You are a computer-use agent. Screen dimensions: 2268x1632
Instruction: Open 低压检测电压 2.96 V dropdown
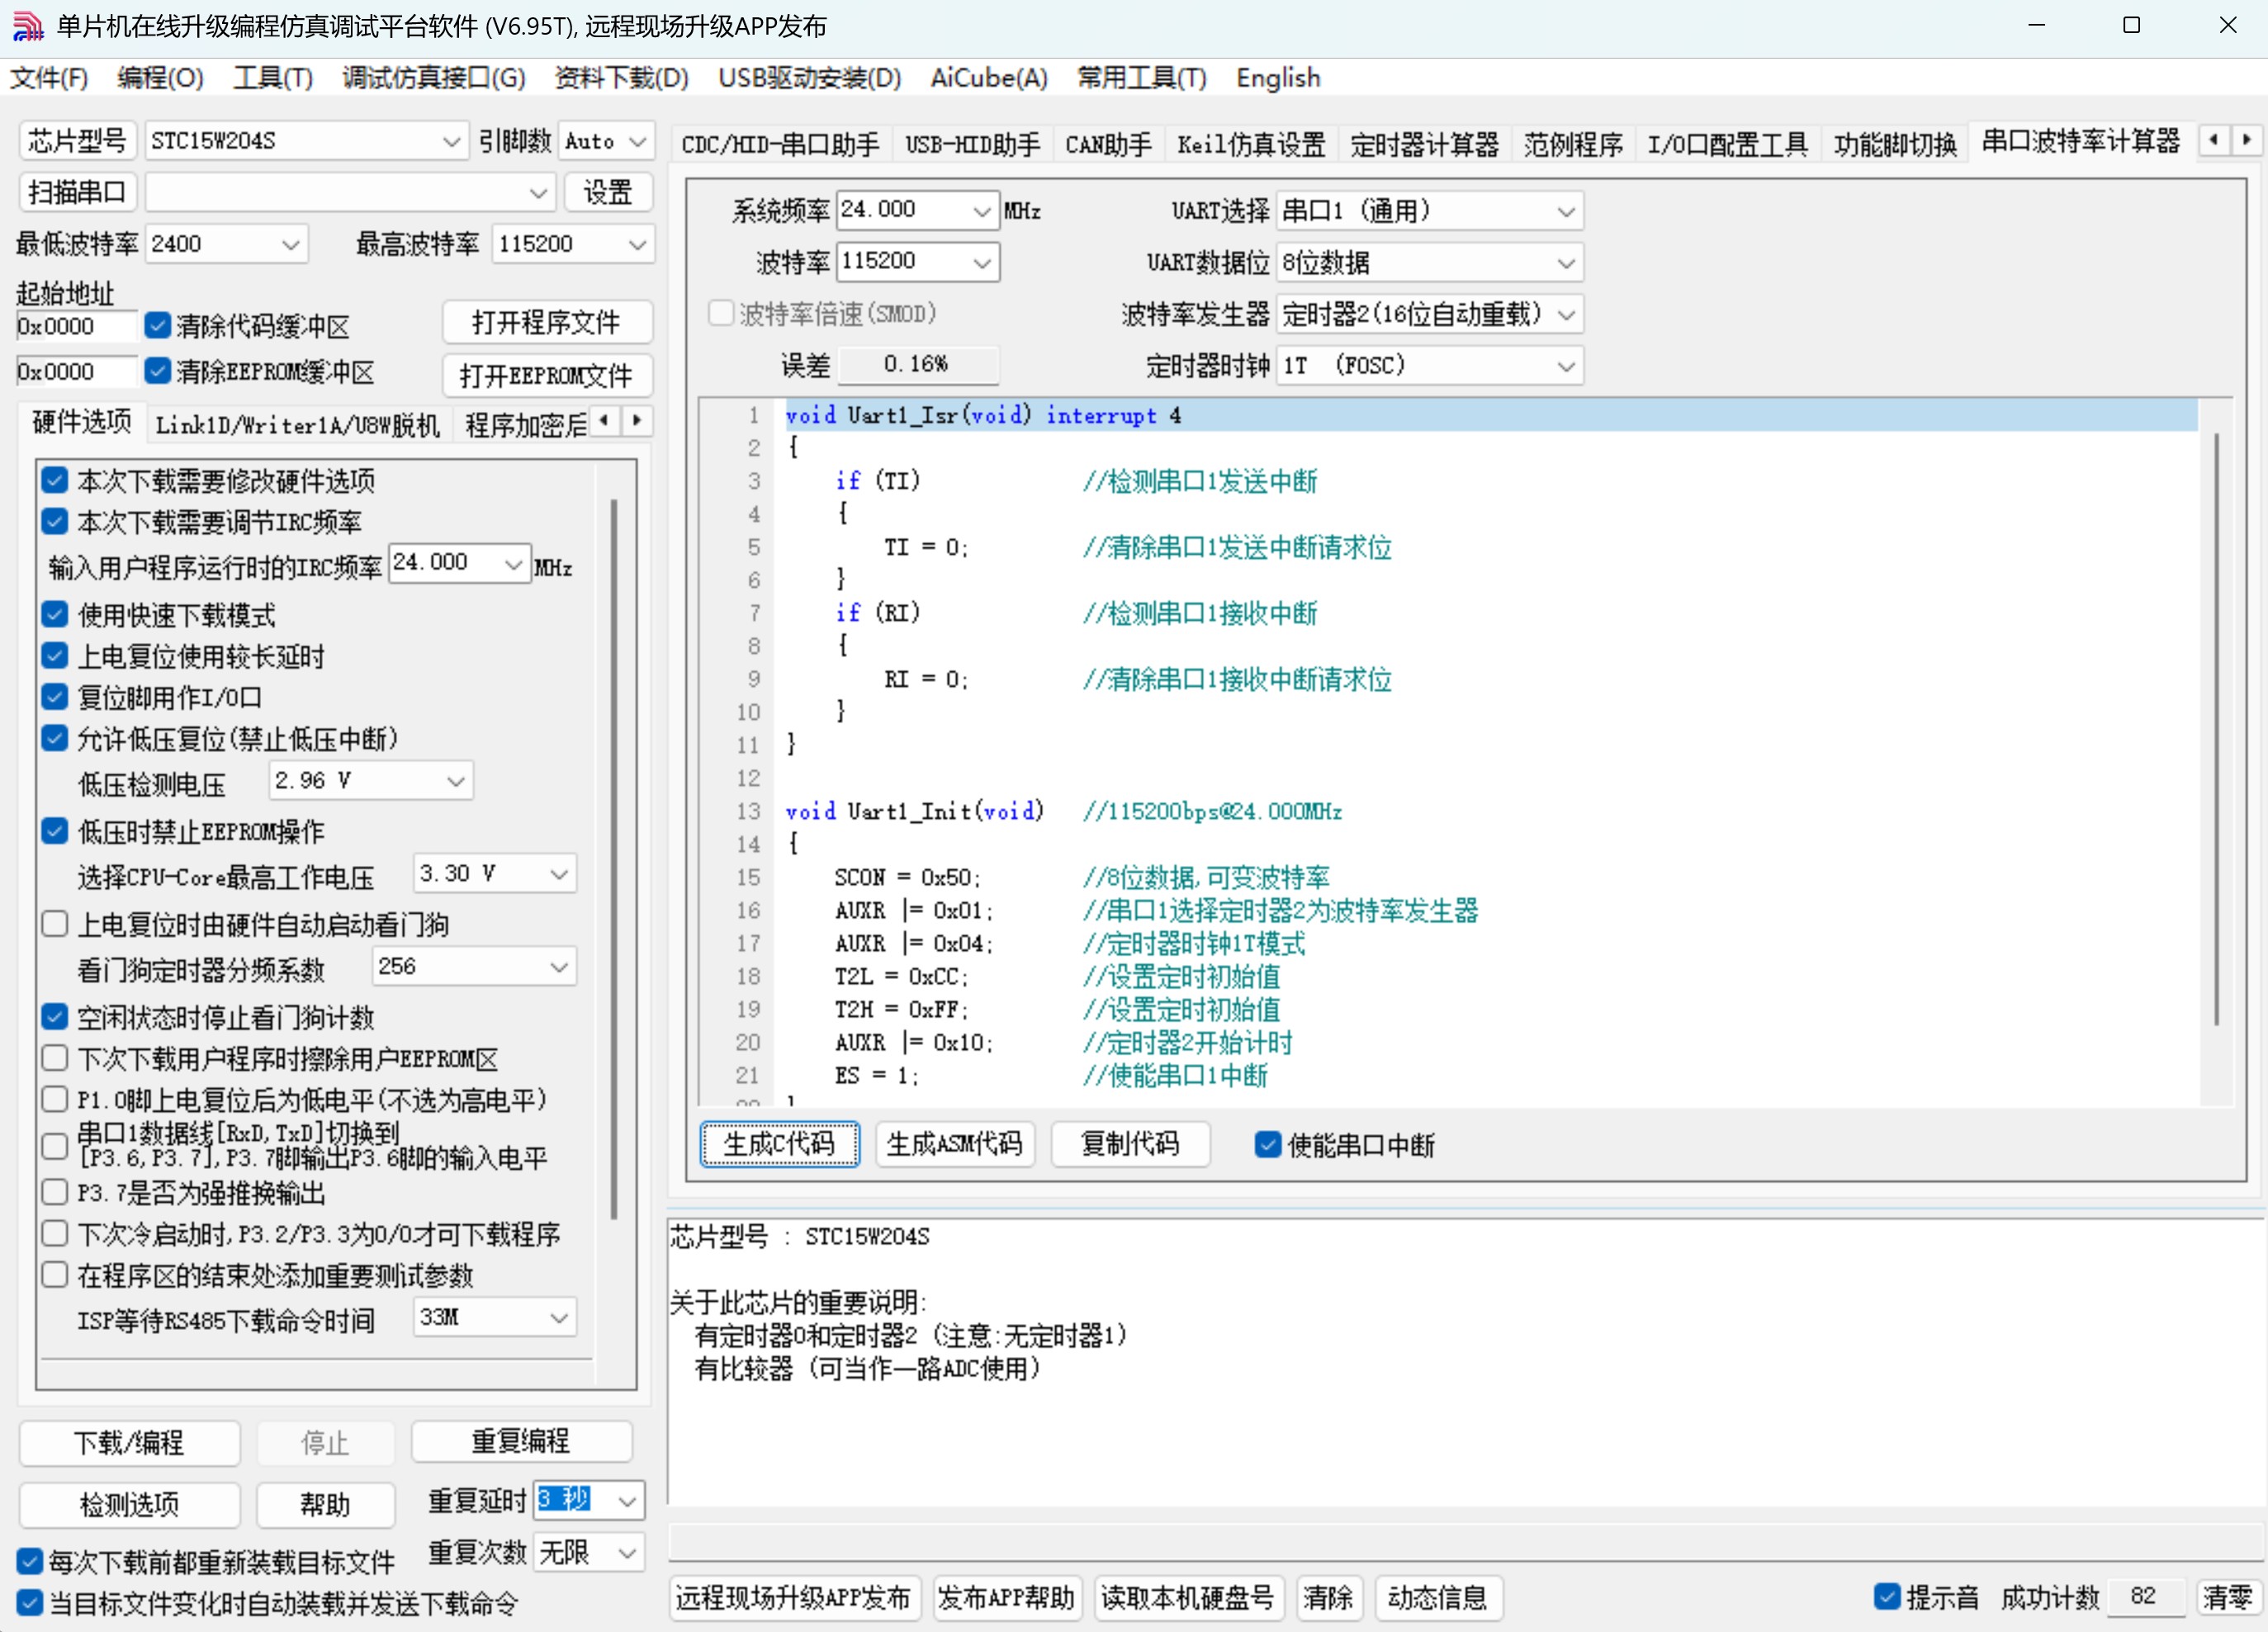tap(371, 780)
